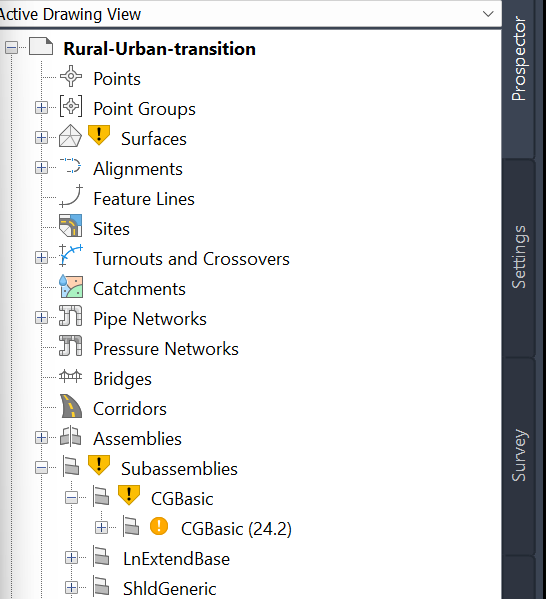This screenshot has width=546, height=599.
Task: Collapse the Subassemblies node
Action: point(41,468)
